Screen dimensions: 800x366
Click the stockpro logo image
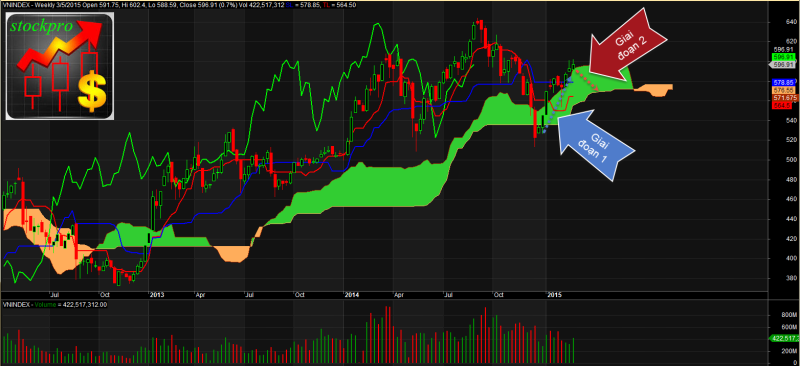(60, 66)
